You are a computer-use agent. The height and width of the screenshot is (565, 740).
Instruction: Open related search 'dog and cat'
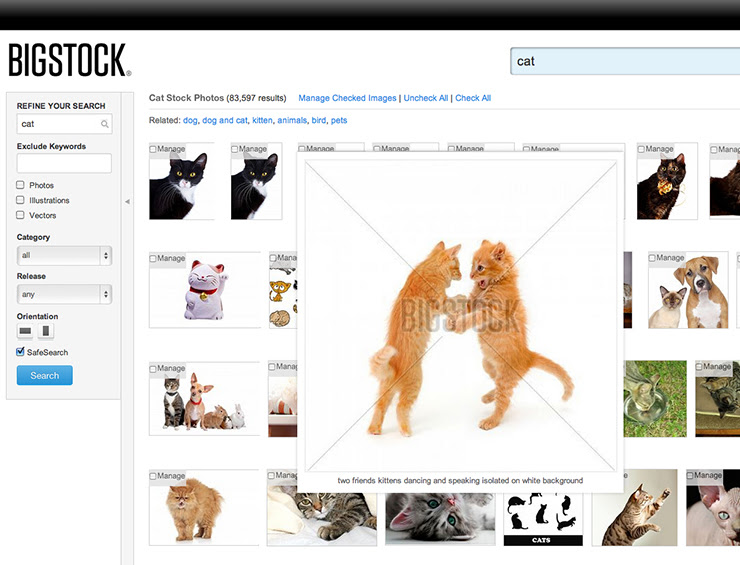tap(225, 120)
